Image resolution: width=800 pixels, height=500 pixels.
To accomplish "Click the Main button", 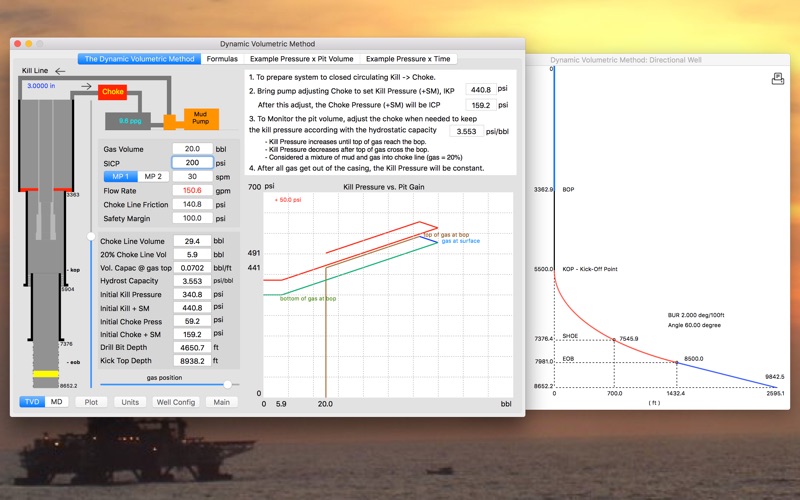I will point(221,402).
